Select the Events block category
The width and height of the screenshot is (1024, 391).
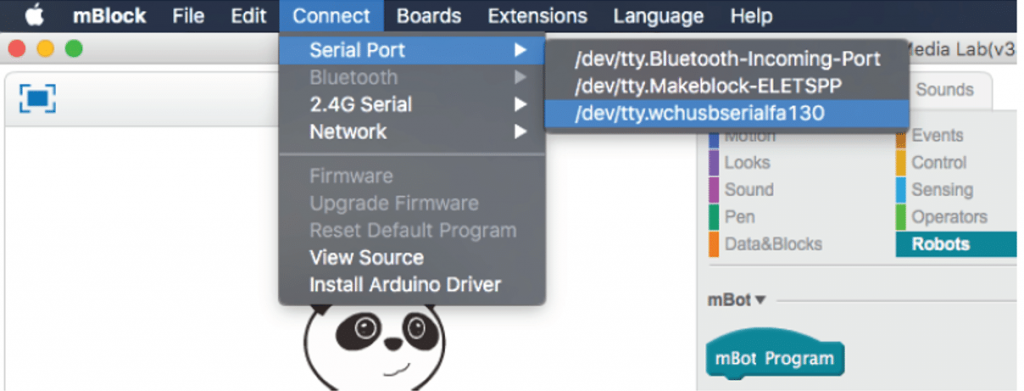pyautogui.click(x=937, y=135)
